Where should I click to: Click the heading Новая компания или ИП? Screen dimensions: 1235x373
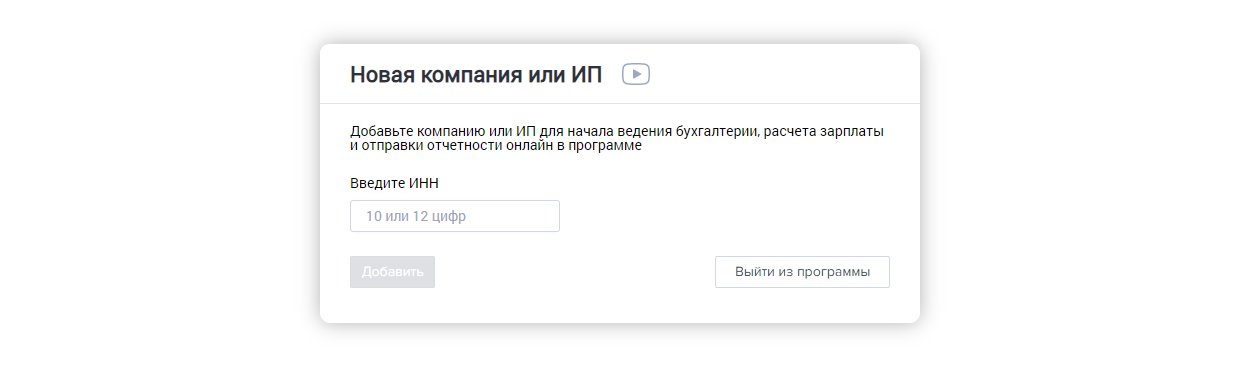tap(476, 75)
